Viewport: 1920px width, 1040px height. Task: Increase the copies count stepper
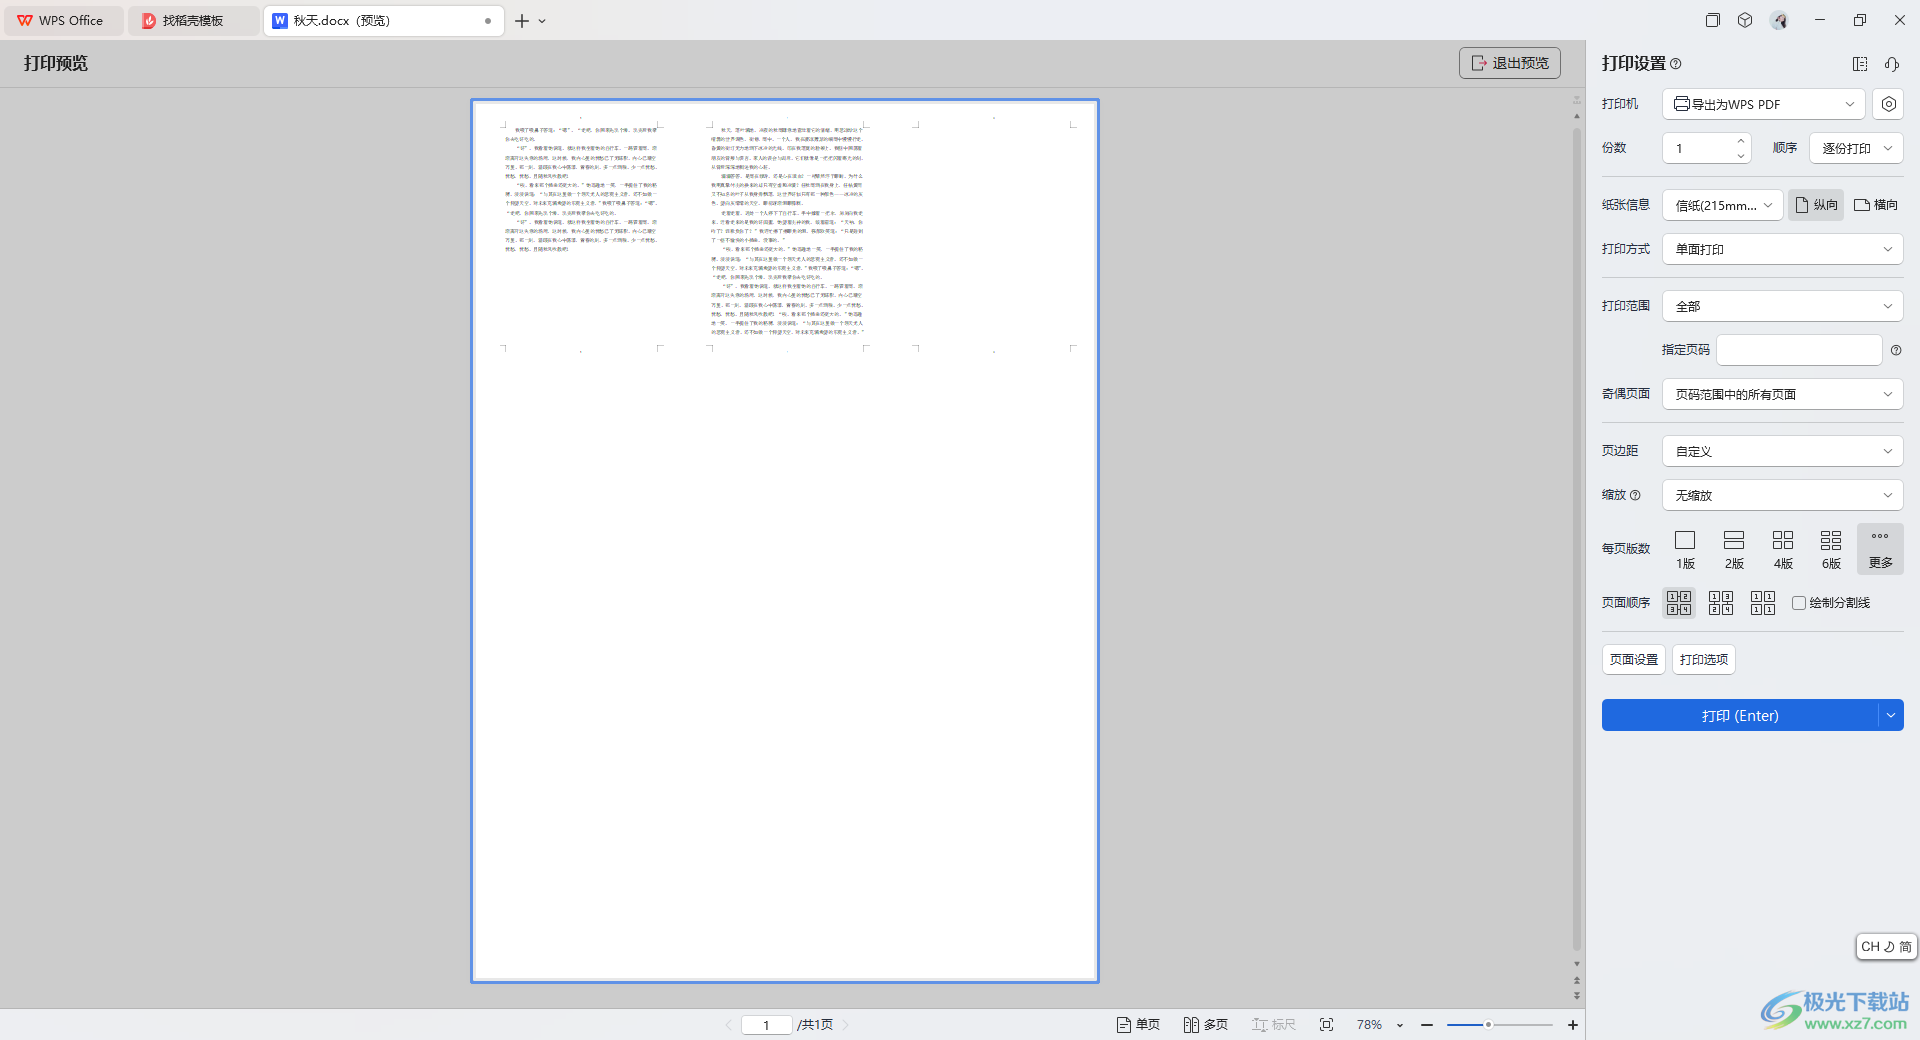coord(1741,141)
